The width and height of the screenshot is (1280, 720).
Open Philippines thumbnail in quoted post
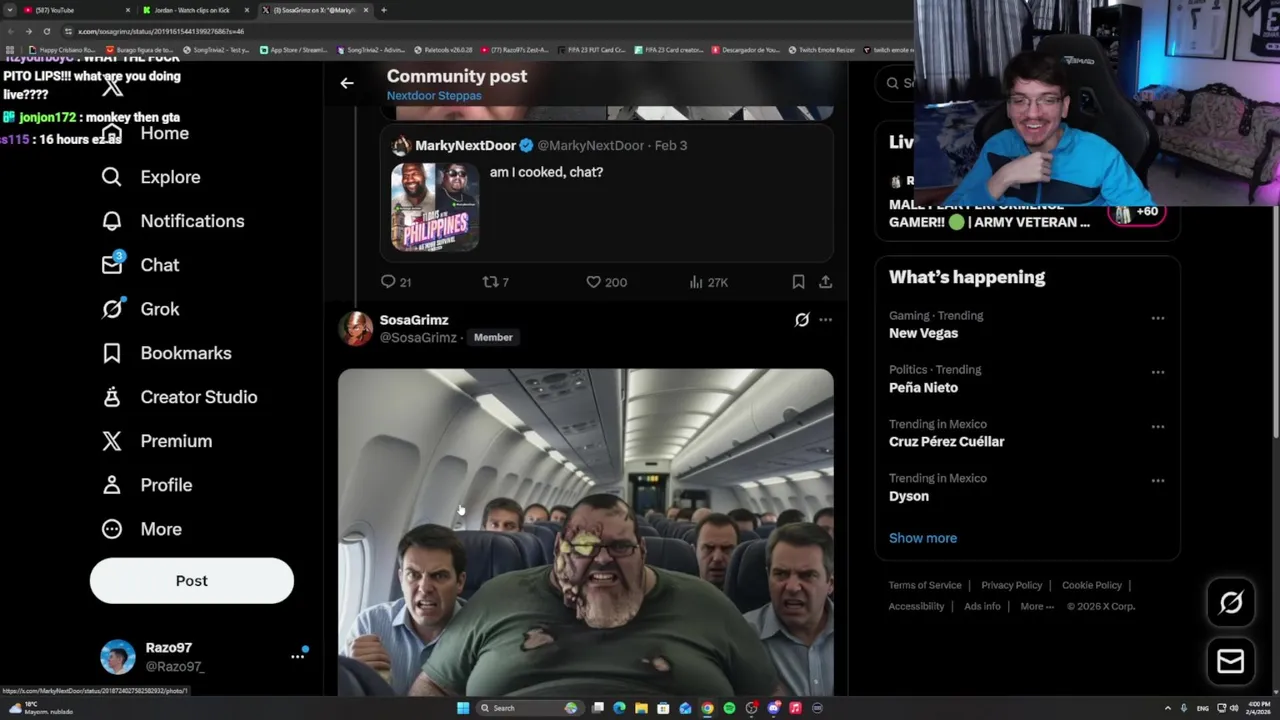(435, 207)
